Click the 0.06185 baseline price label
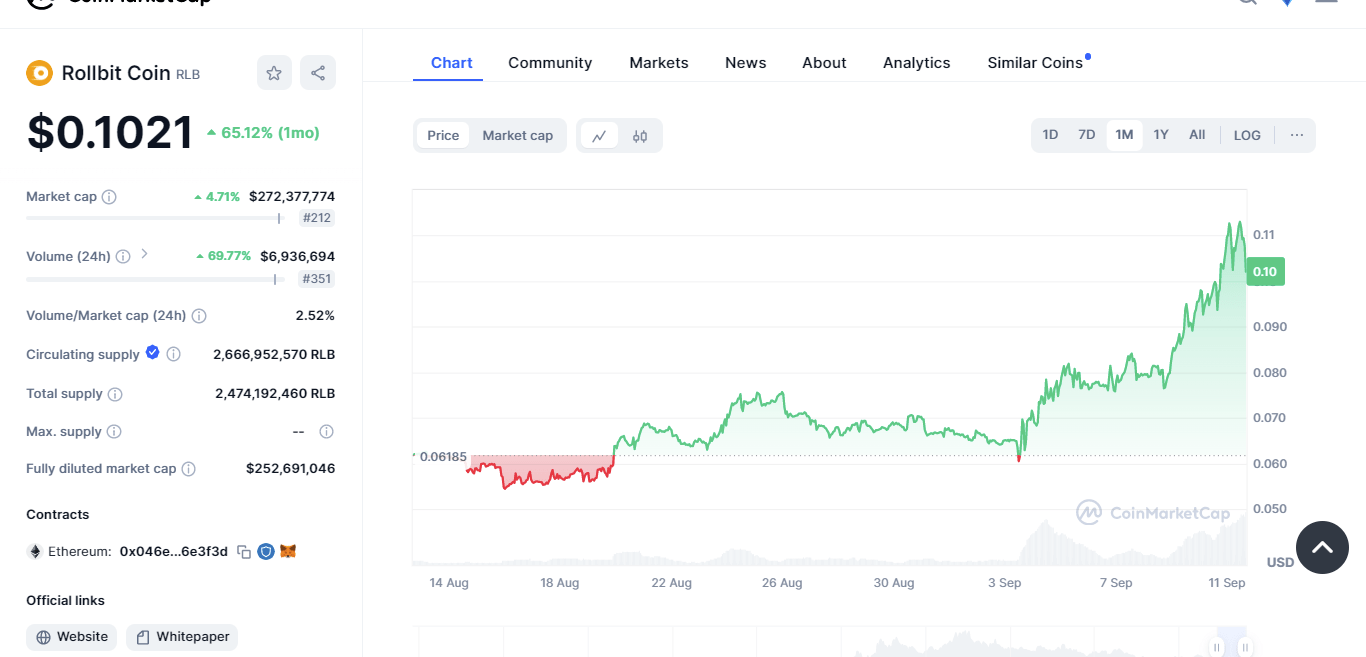This screenshot has height=657, width=1366. [442, 456]
